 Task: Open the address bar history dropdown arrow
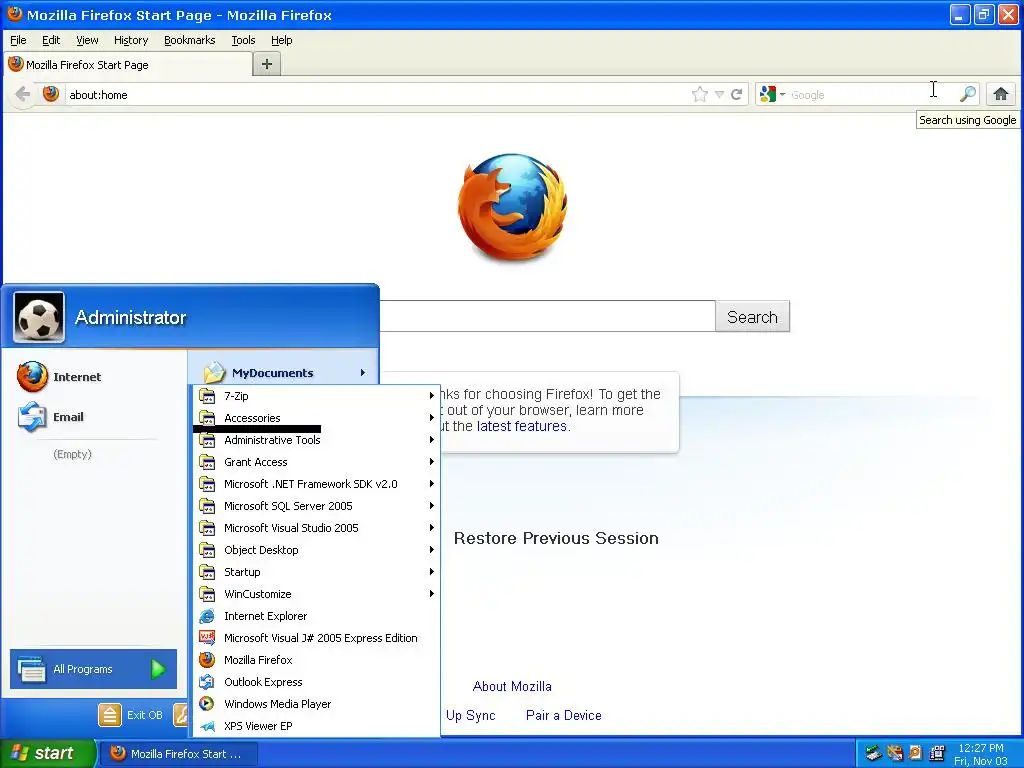coord(719,95)
